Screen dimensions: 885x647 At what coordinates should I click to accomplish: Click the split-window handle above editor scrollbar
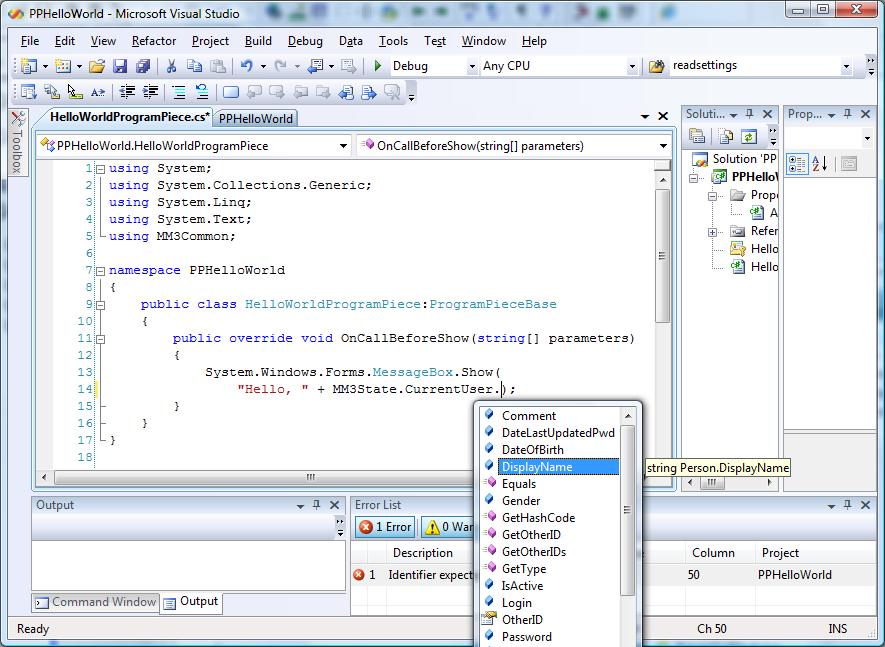pyautogui.click(x=663, y=165)
